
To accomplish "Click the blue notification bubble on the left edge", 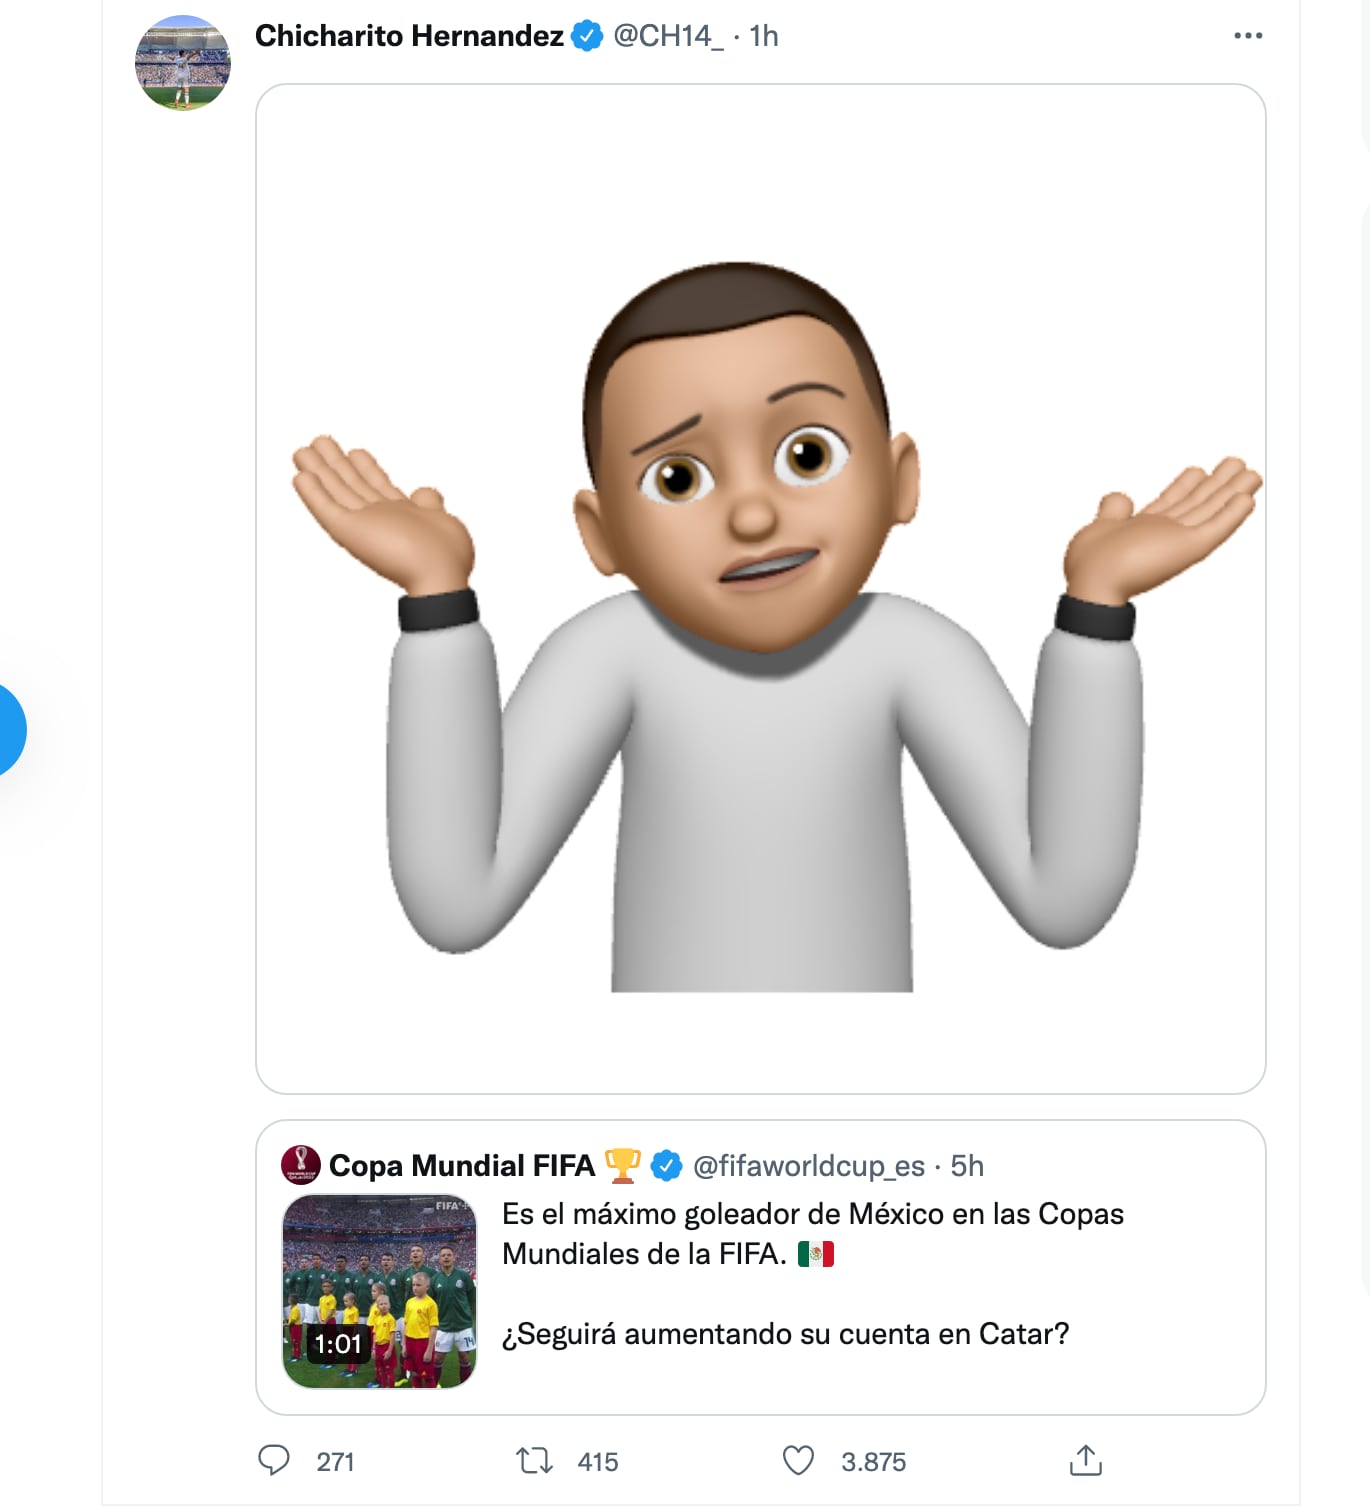I will point(10,730).
